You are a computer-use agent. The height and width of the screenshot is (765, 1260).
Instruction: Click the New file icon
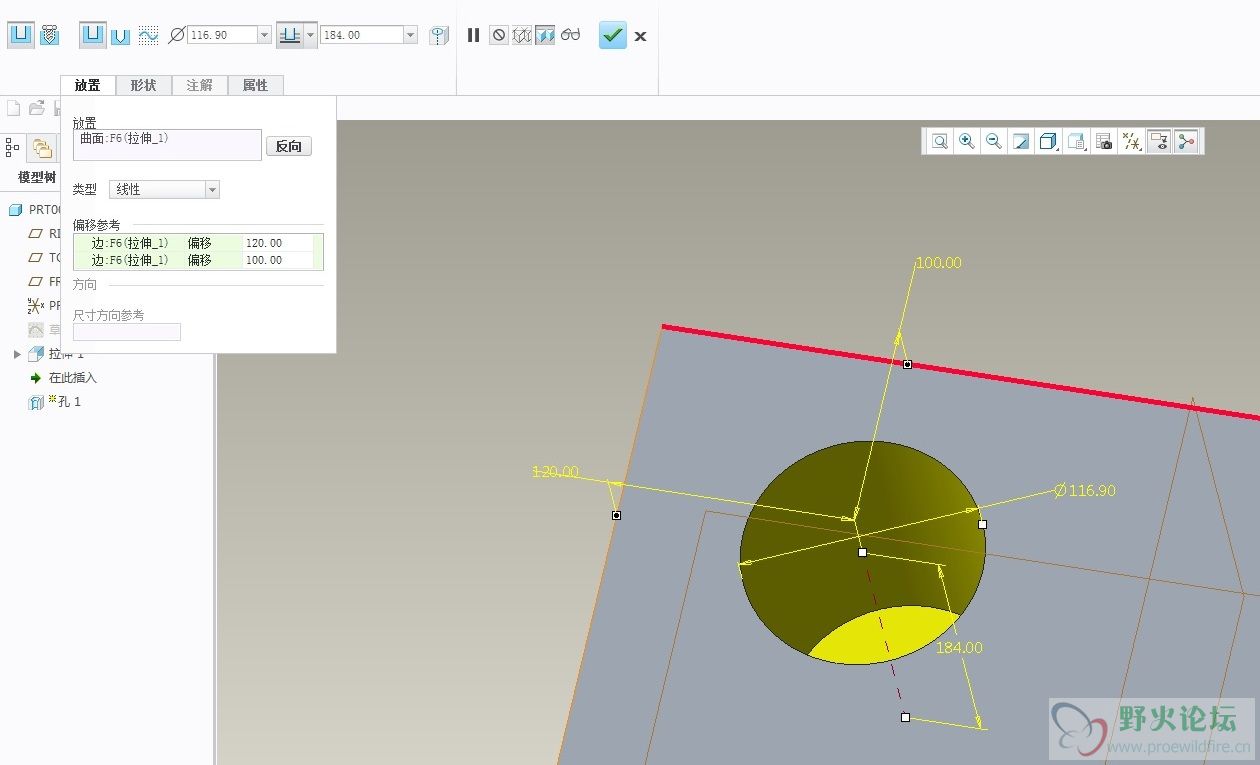14,108
